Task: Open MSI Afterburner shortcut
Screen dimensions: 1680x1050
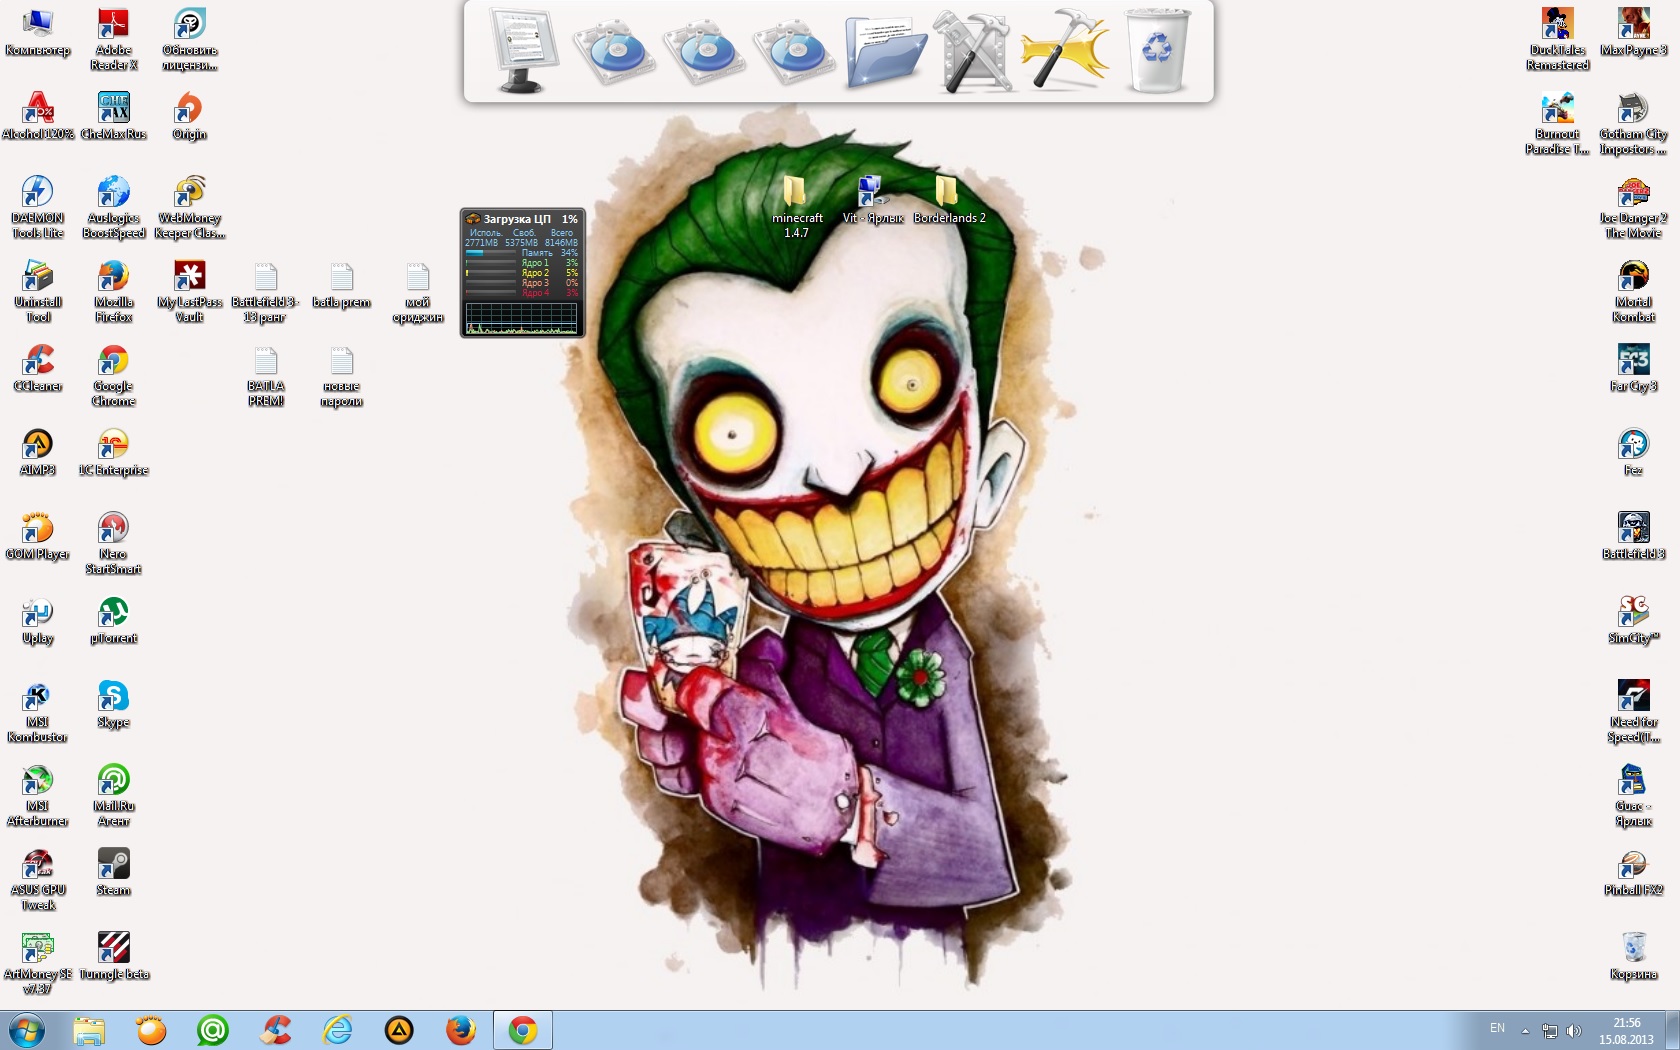Action: click(38, 795)
